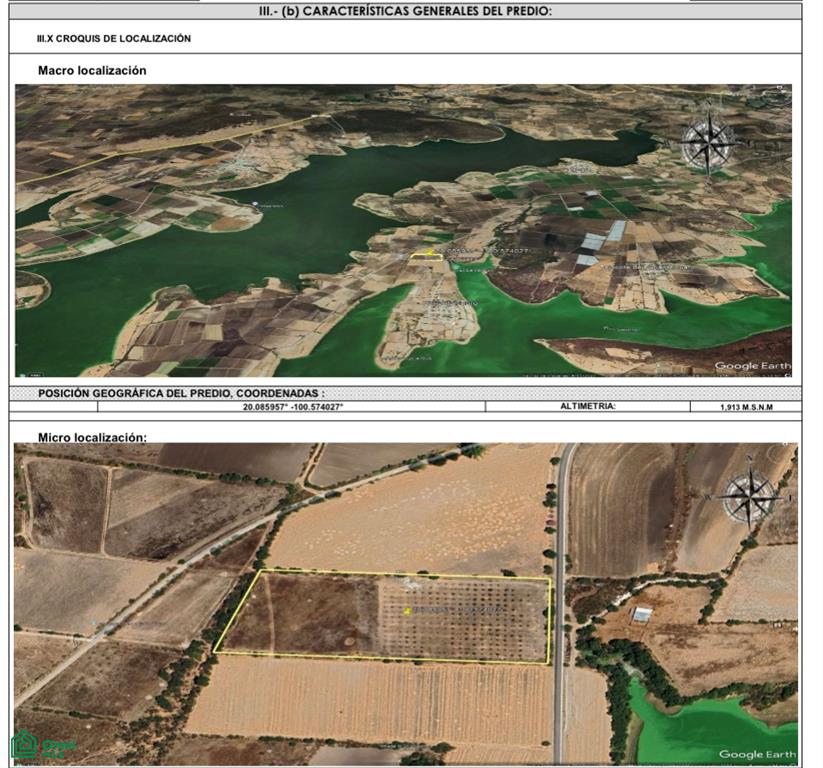Screen dimensions: 823x768
Task: Click the section header Características Generales del Predio
Action: pyautogui.click(x=405, y=11)
